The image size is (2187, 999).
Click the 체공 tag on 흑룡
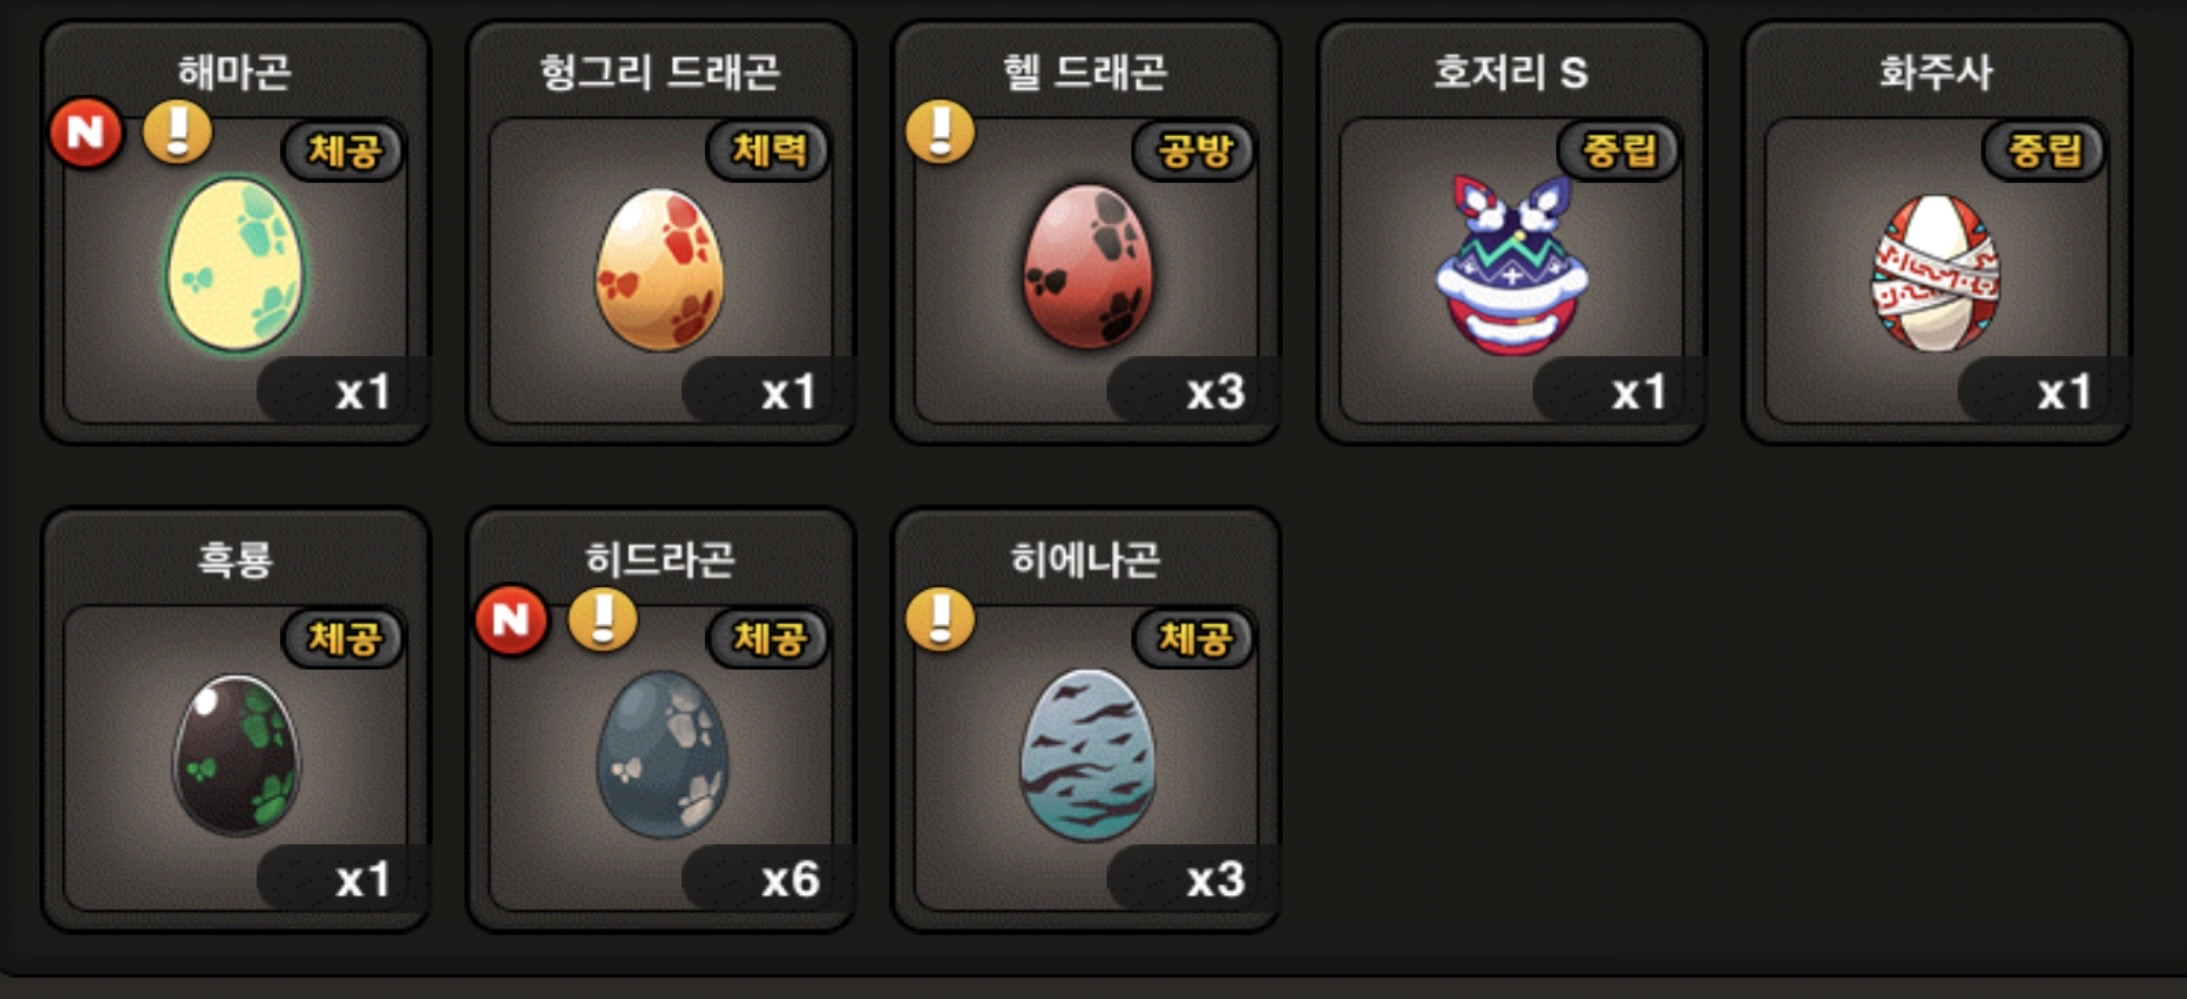point(343,638)
